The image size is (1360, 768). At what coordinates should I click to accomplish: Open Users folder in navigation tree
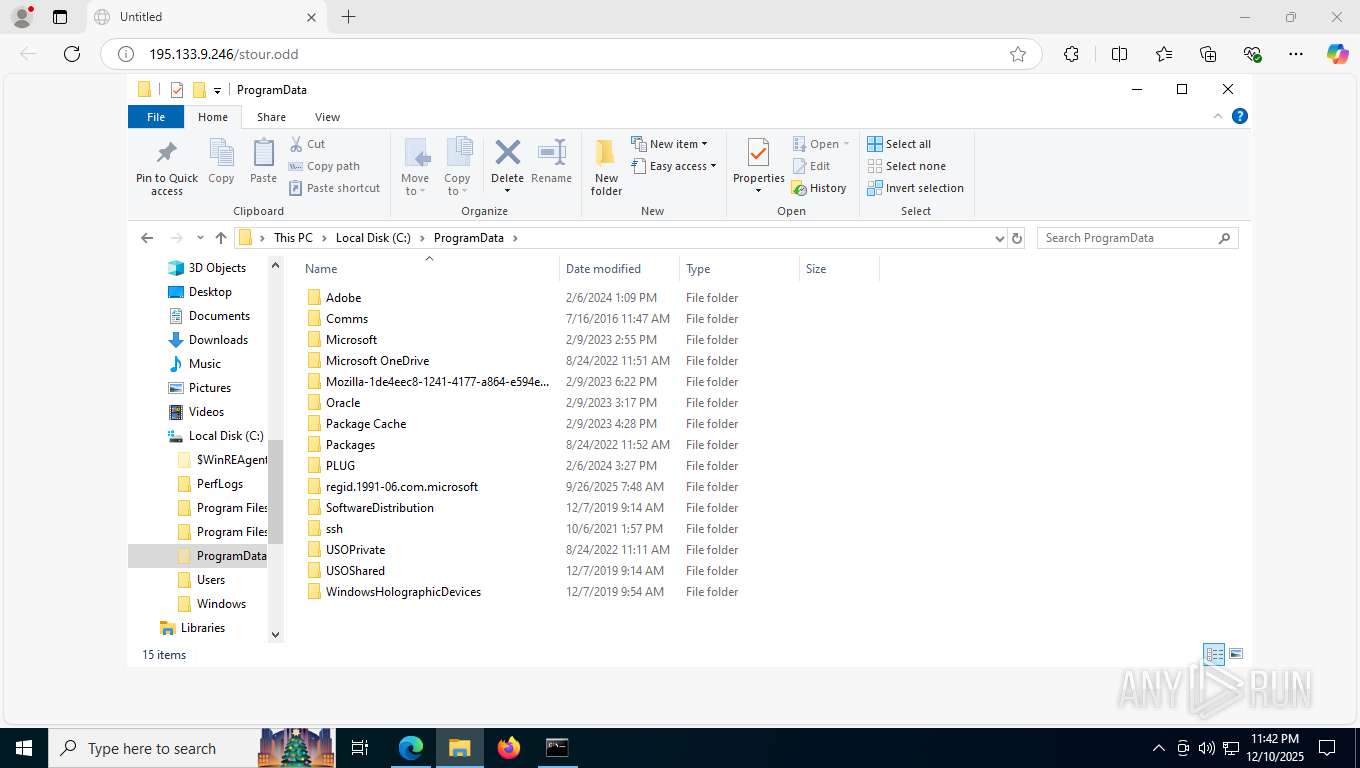point(211,580)
